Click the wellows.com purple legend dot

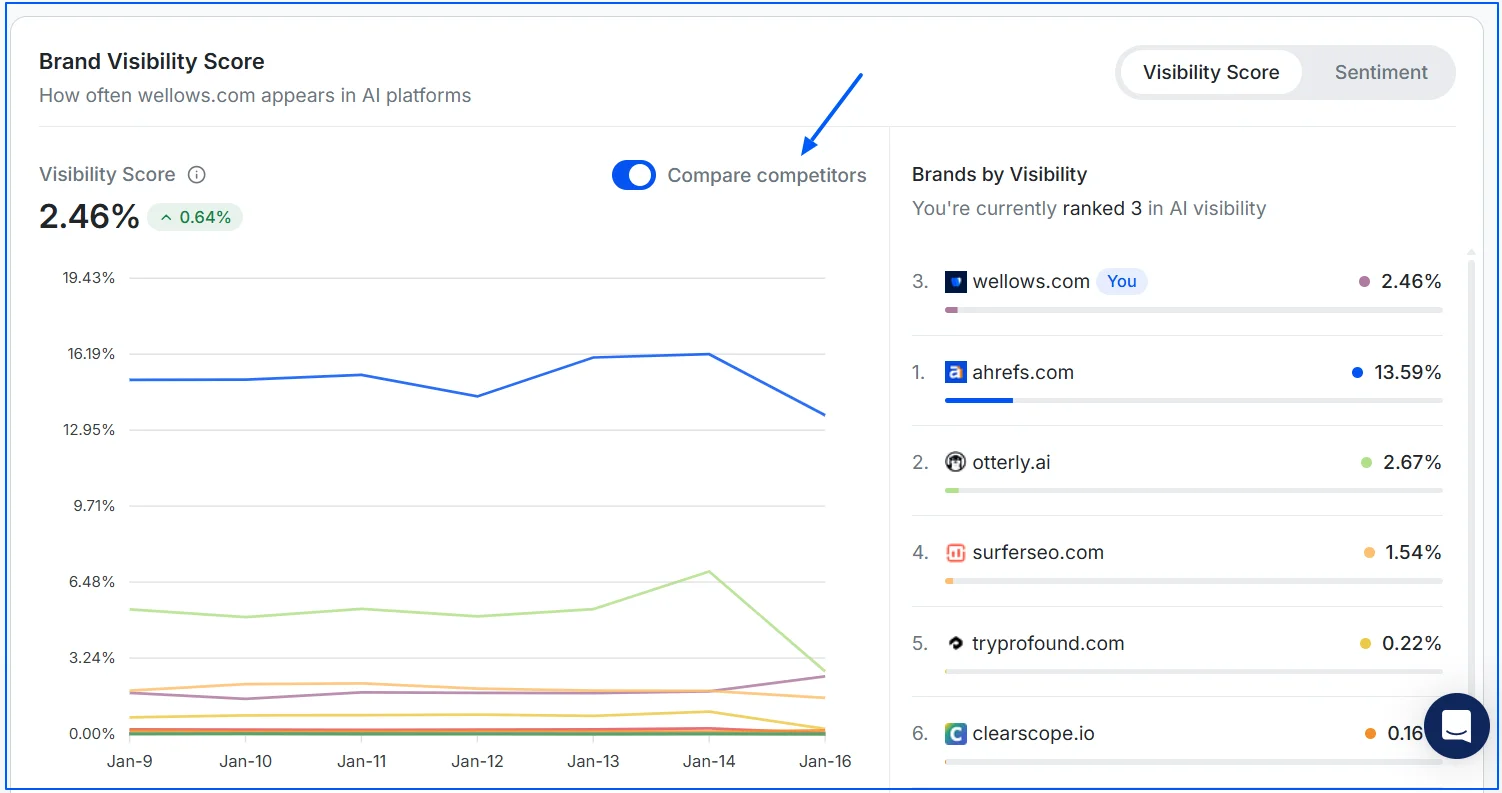[x=1364, y=282]
